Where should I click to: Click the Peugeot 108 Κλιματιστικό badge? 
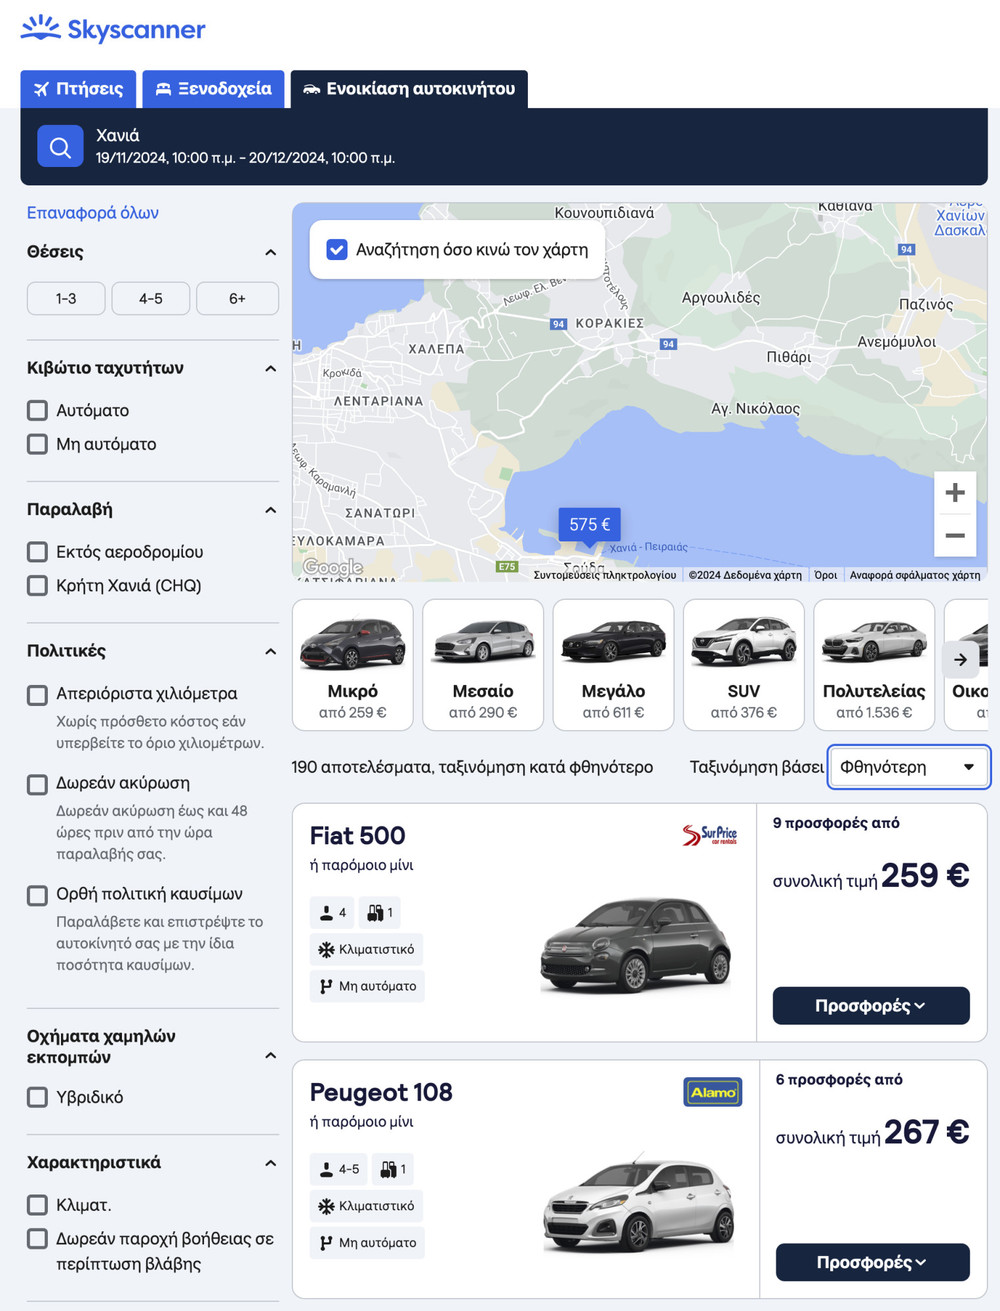coord(367,1206)
